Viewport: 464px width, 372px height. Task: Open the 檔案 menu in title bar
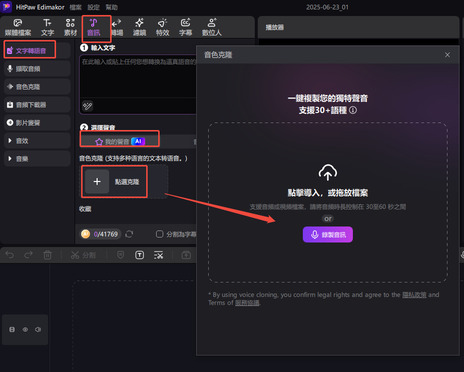pos(75,7)
